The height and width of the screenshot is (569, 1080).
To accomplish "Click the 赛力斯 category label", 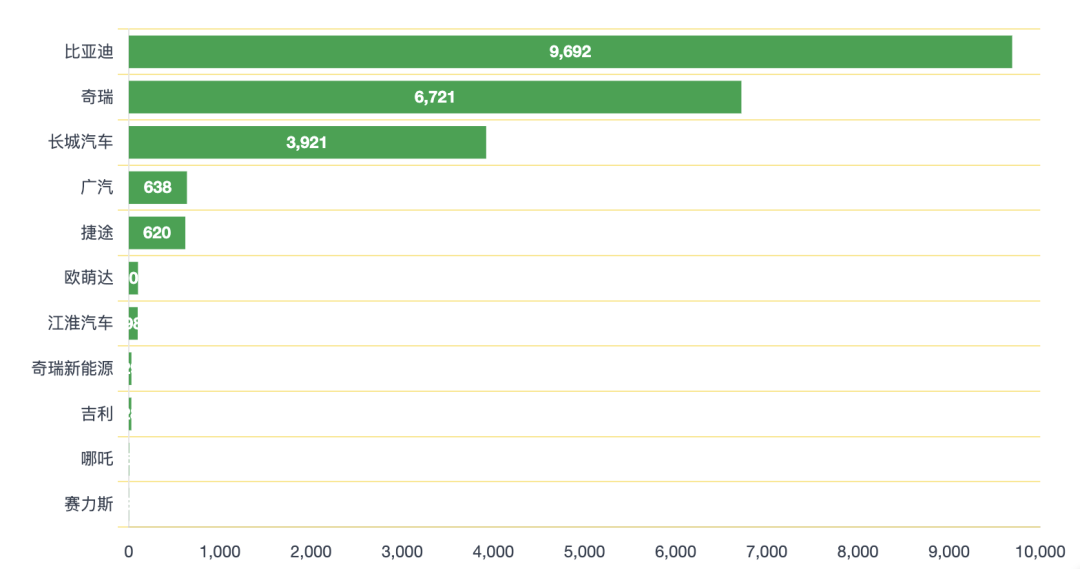I will coord(89,504).
